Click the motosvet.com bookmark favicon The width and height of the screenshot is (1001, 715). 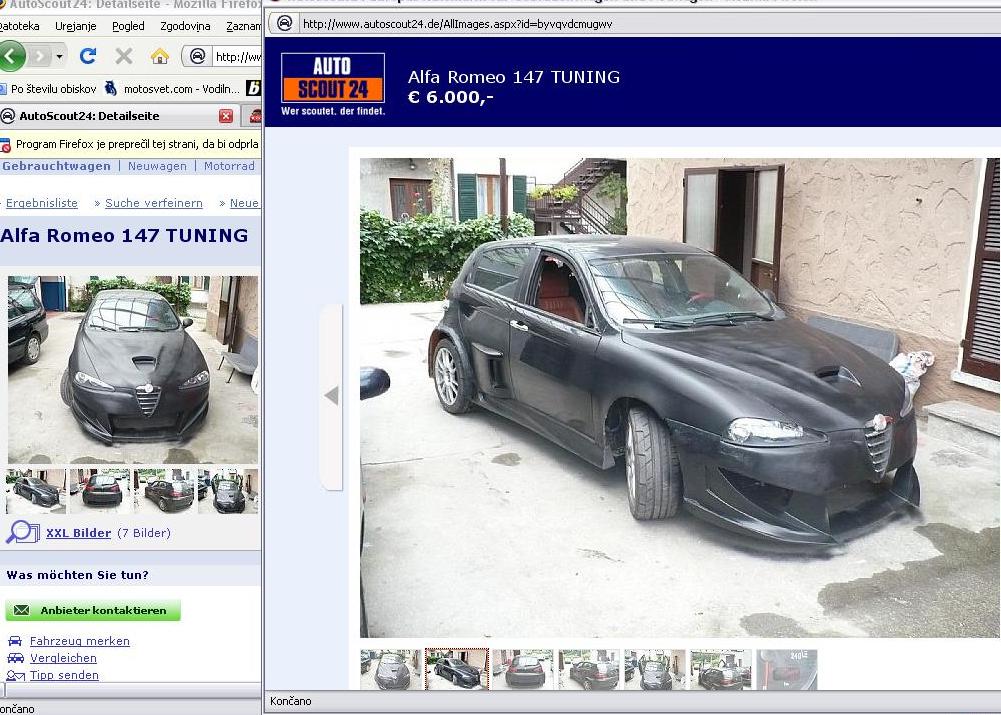tap(111, 89)
